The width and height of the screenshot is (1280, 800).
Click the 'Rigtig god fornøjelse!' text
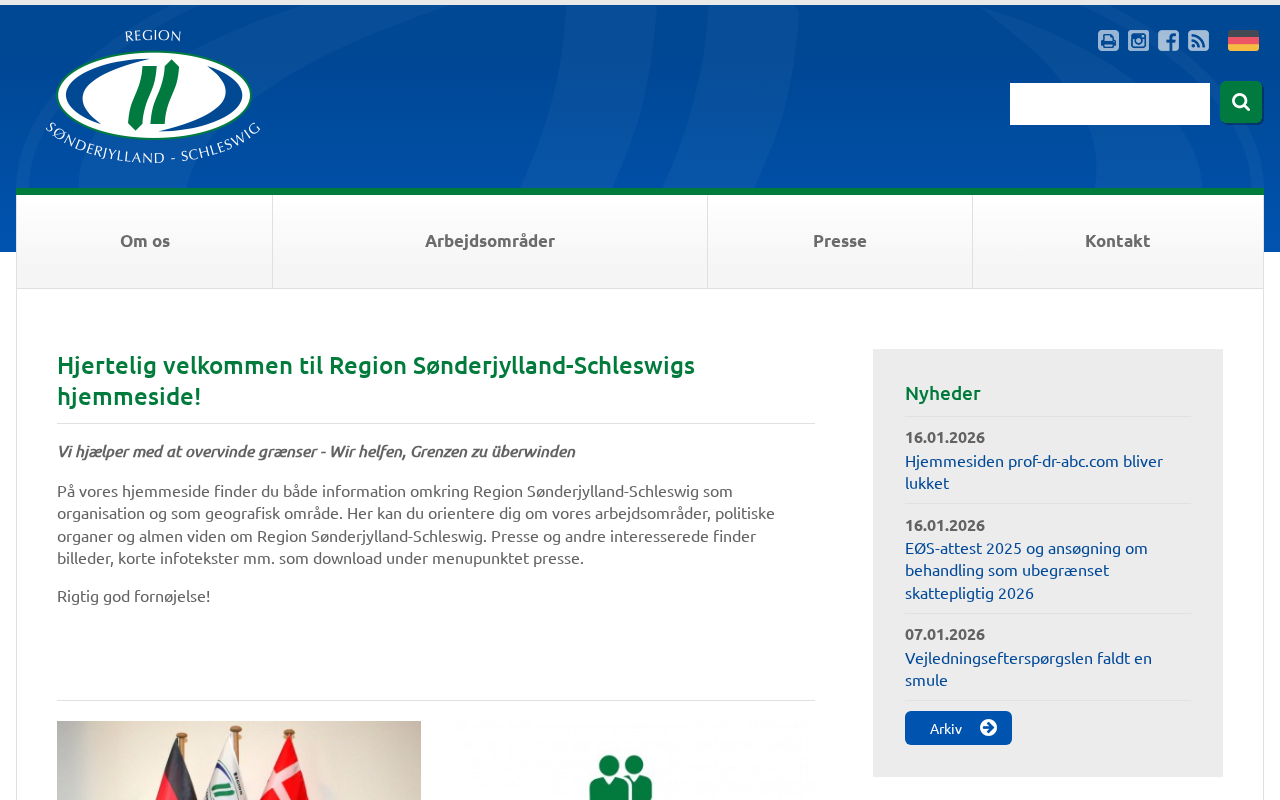point(134,596)
